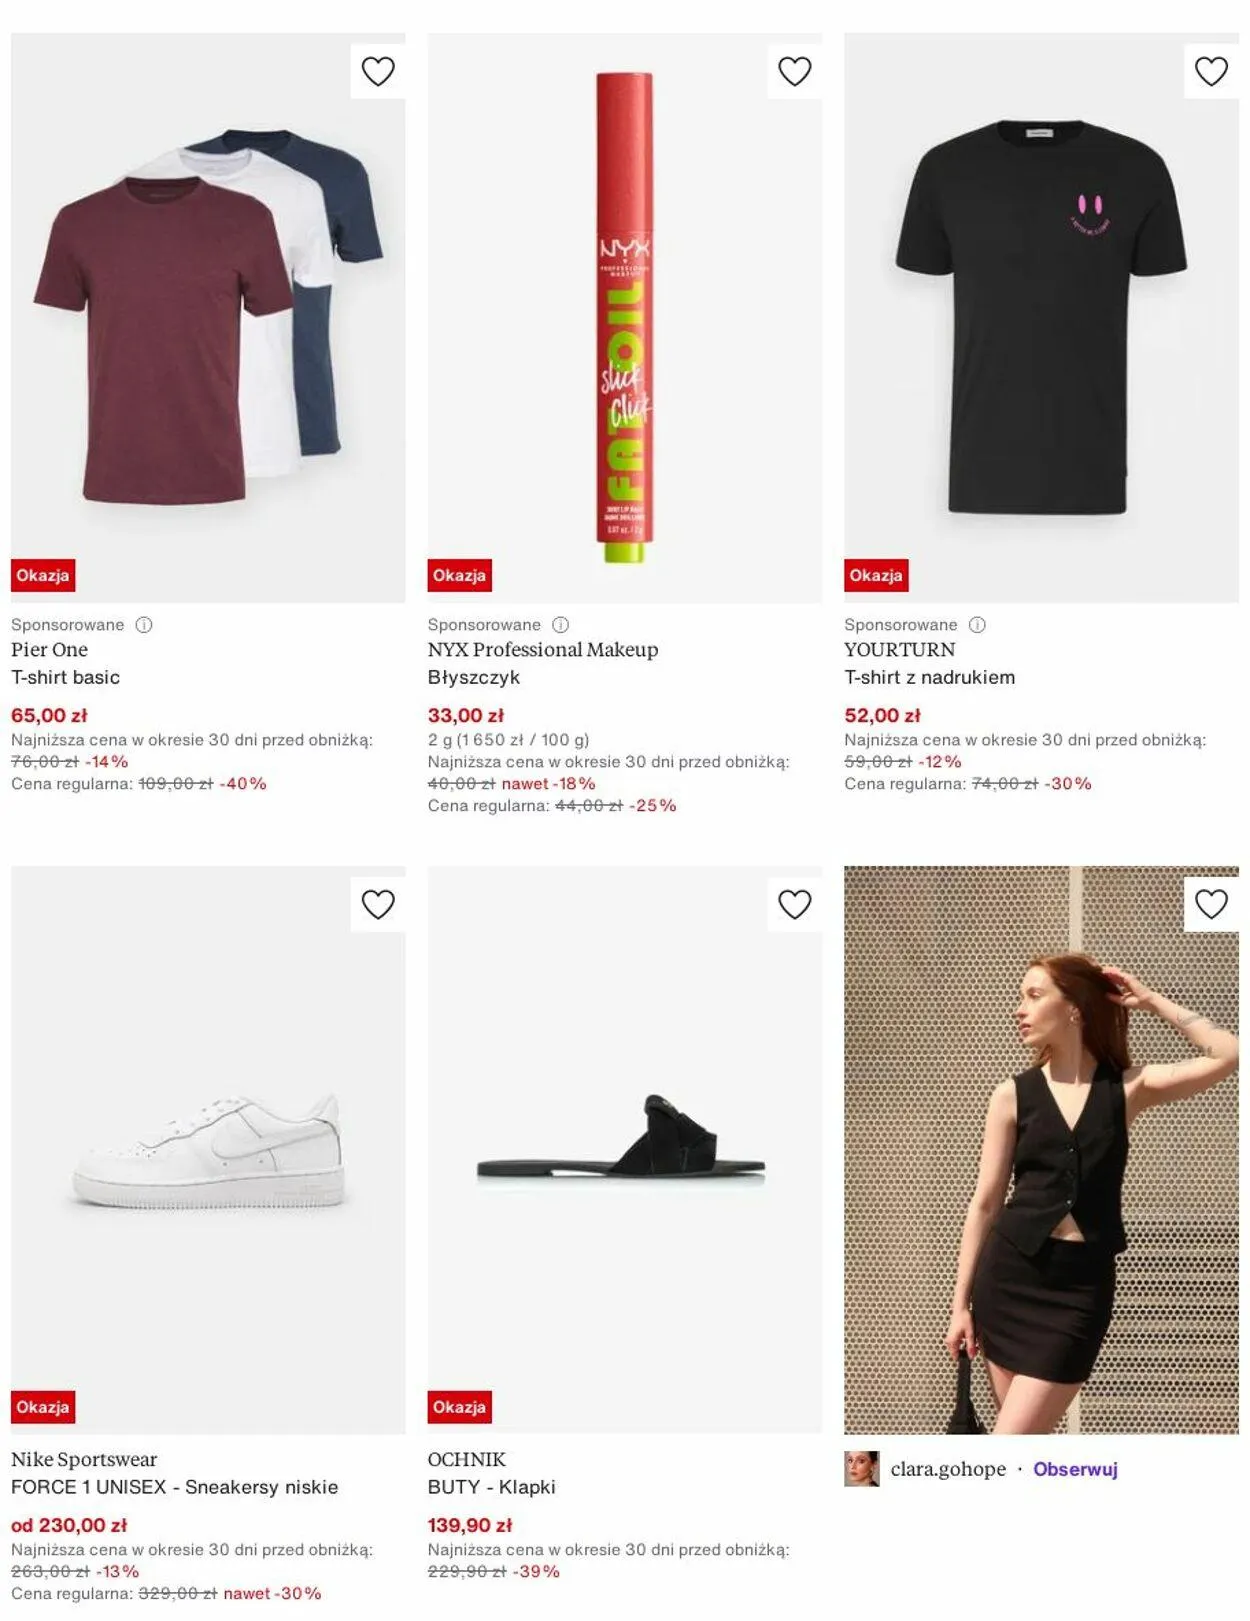View the NYX Professional Makeup Błyszczyk listing
Image resolution: width=1250 pixels, height=1621 pixels.
543,663
